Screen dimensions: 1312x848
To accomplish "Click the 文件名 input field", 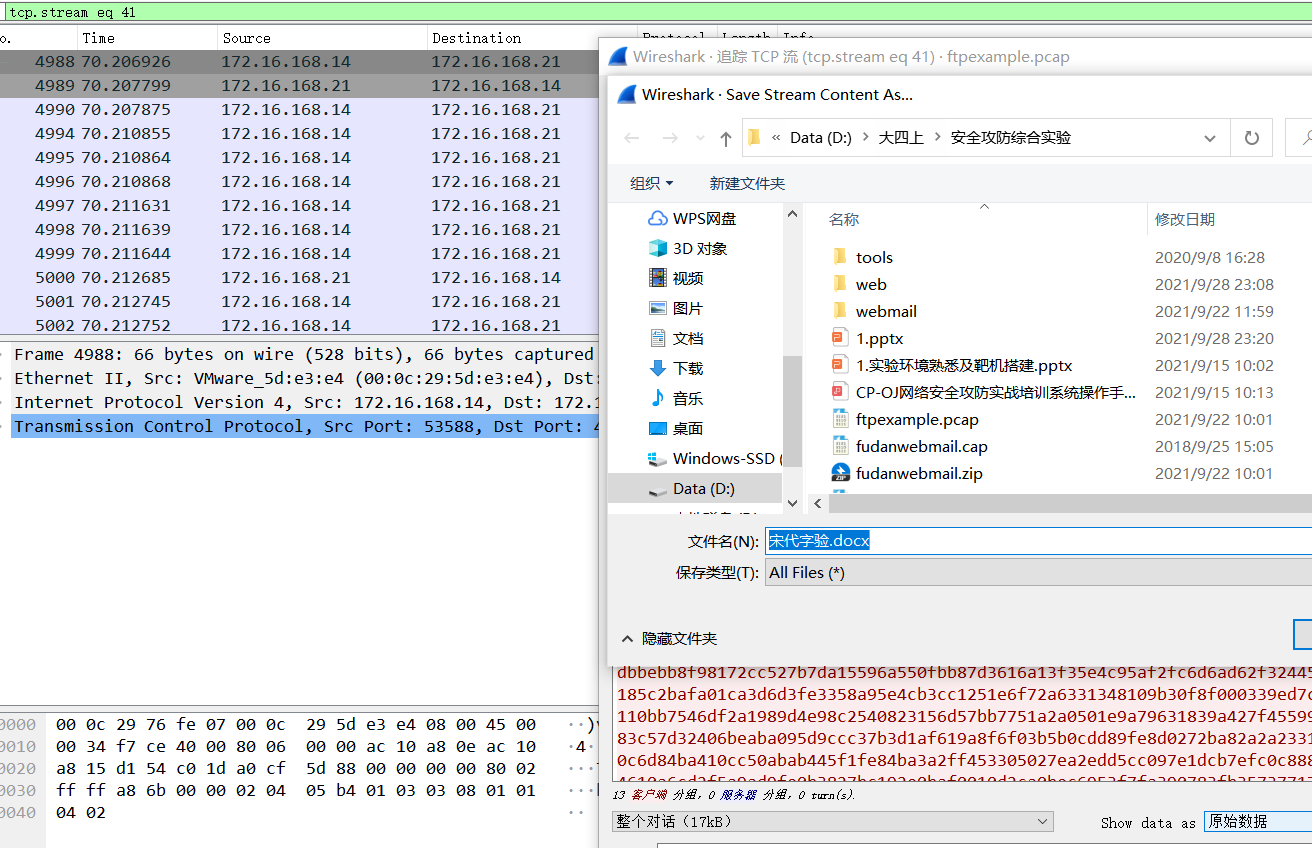I will click(1038, 541).
